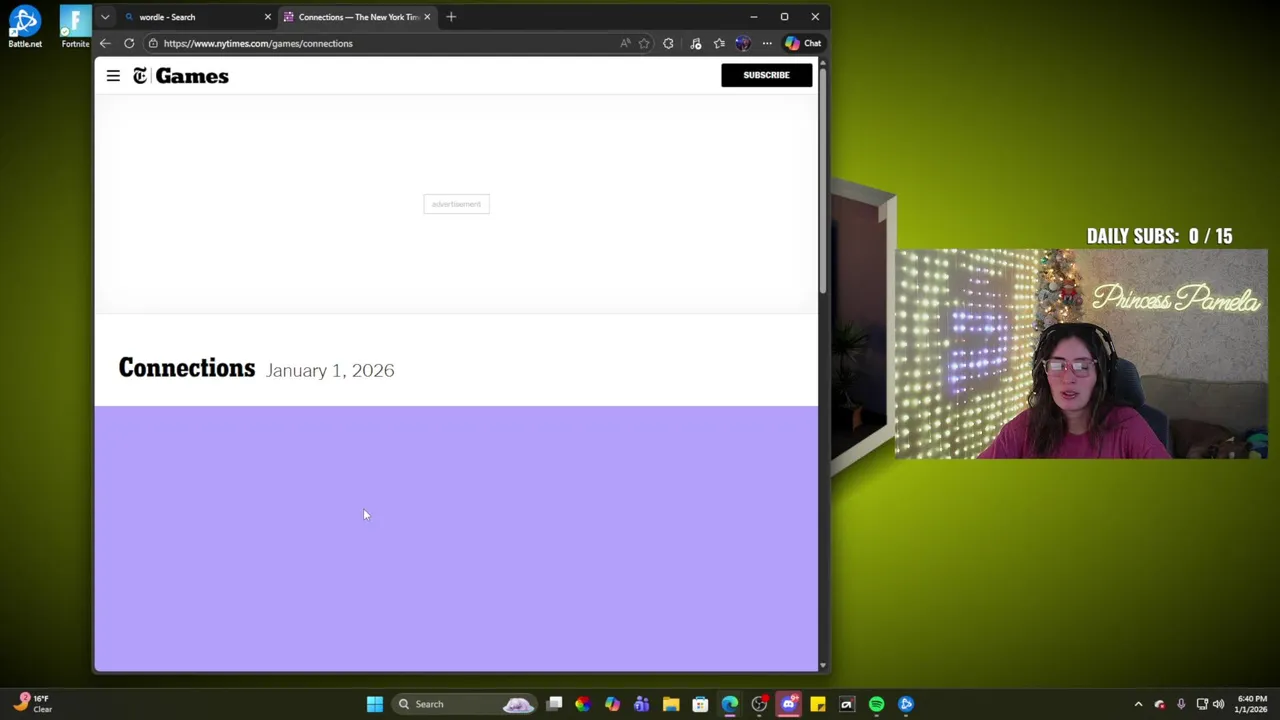Click the advertisement placeholder label
This screenshot has width=1280, height=720.
pos(456,204)
